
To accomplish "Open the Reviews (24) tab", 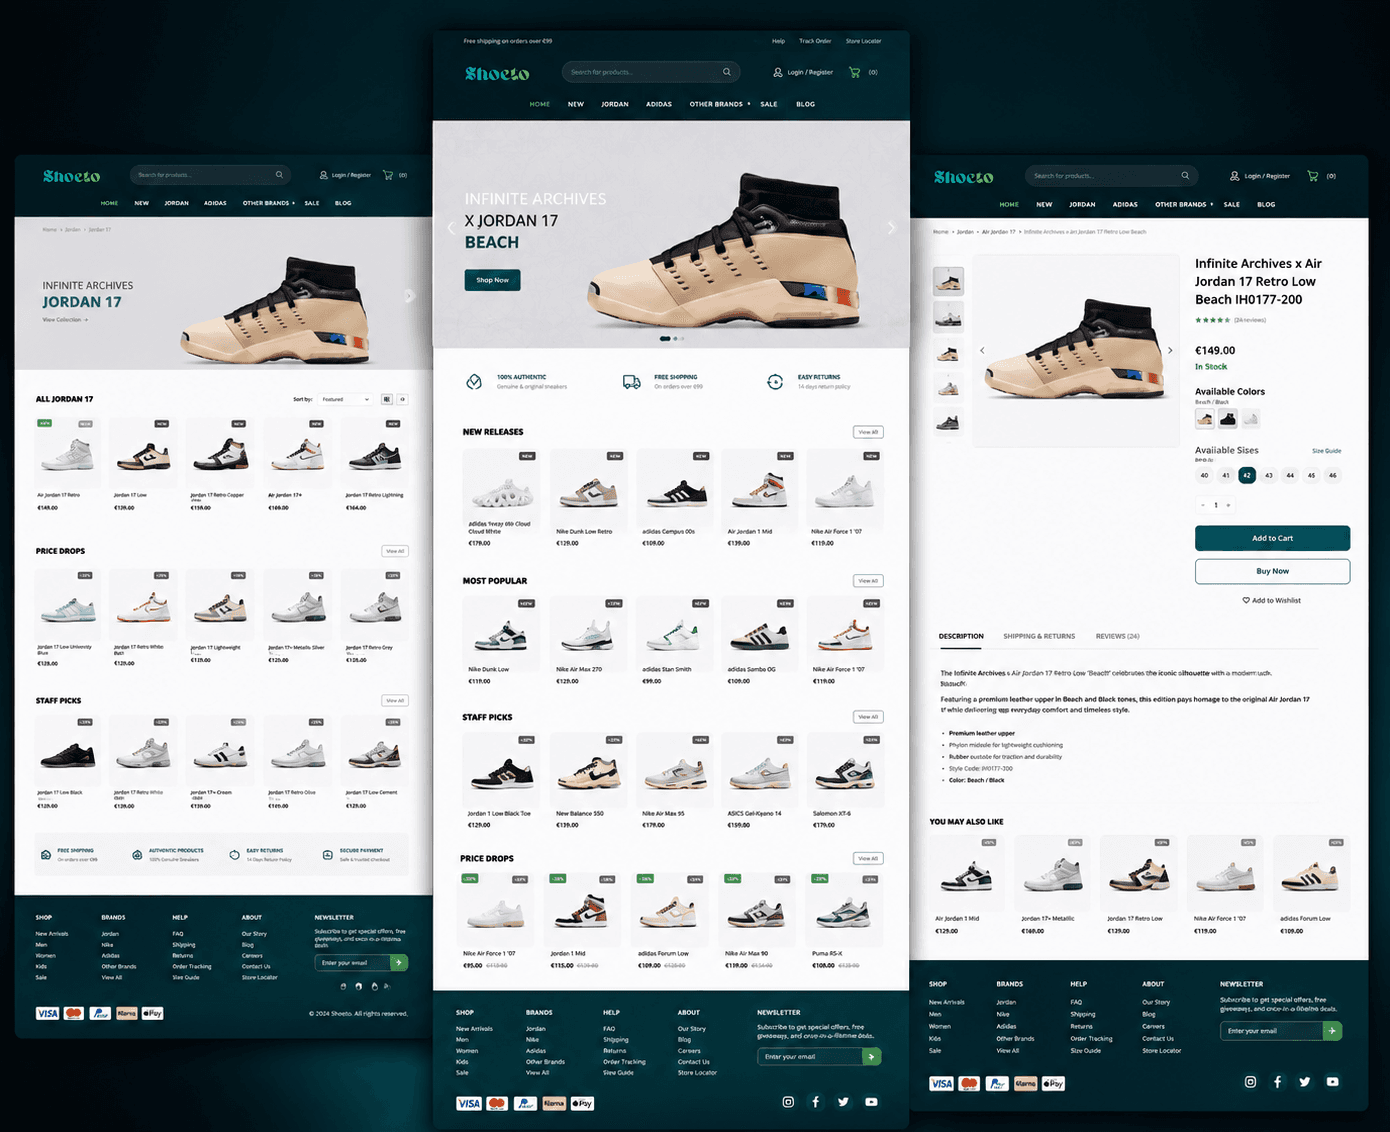I will click(x=1117, y=636).
